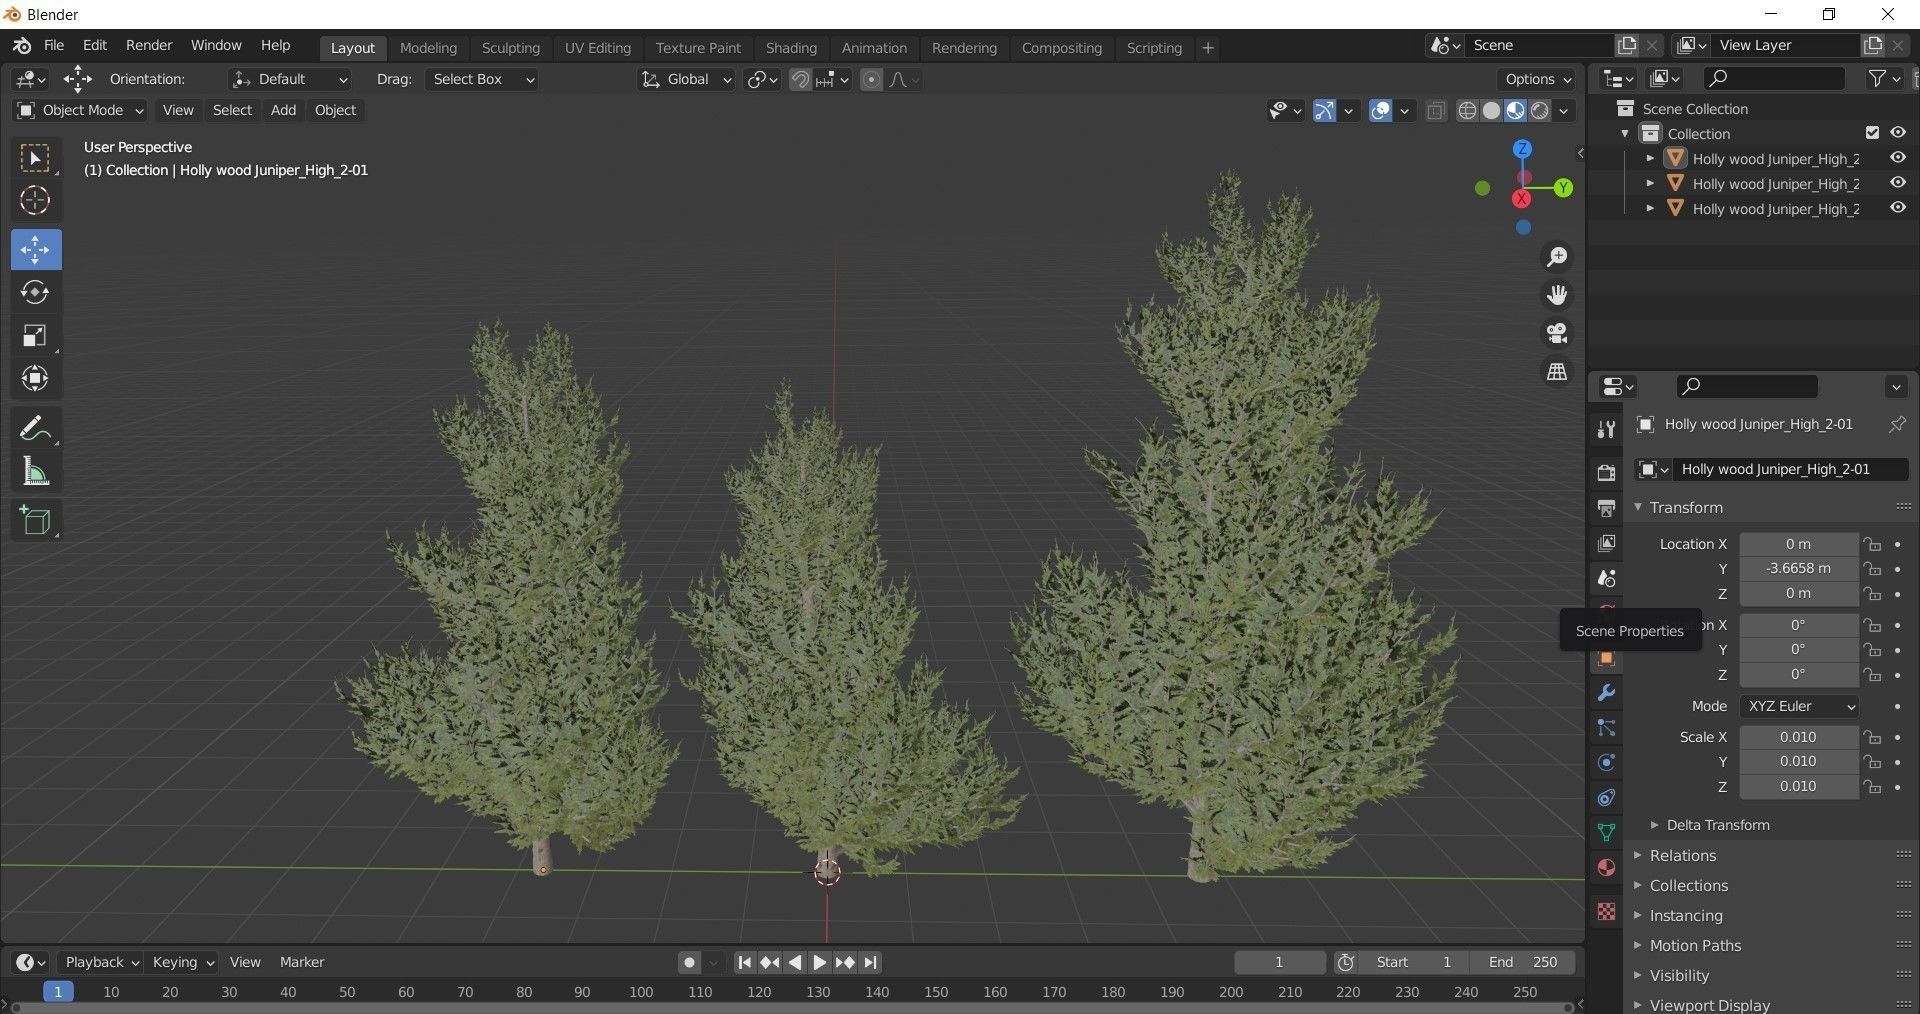Open the Drag Select Box dropdown
Screen dimensions: 1920x1014
coord(482,79)
